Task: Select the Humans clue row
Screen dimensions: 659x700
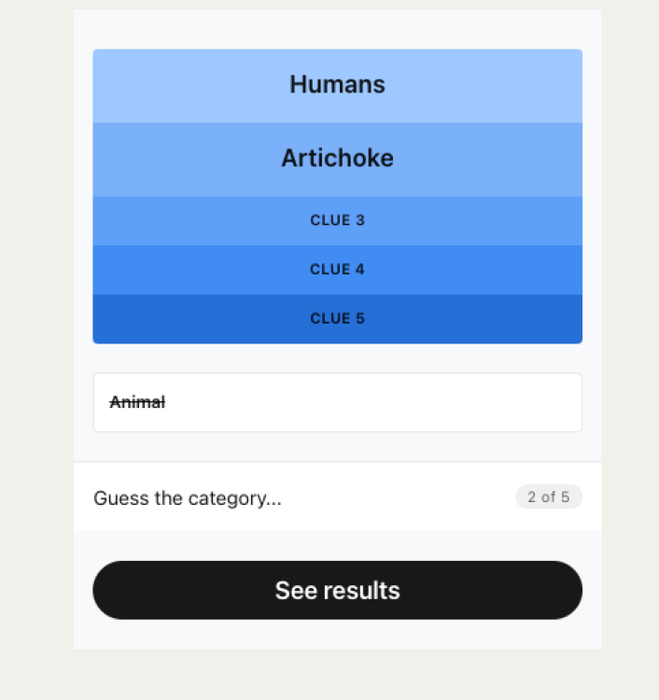Action: point(338,86)
